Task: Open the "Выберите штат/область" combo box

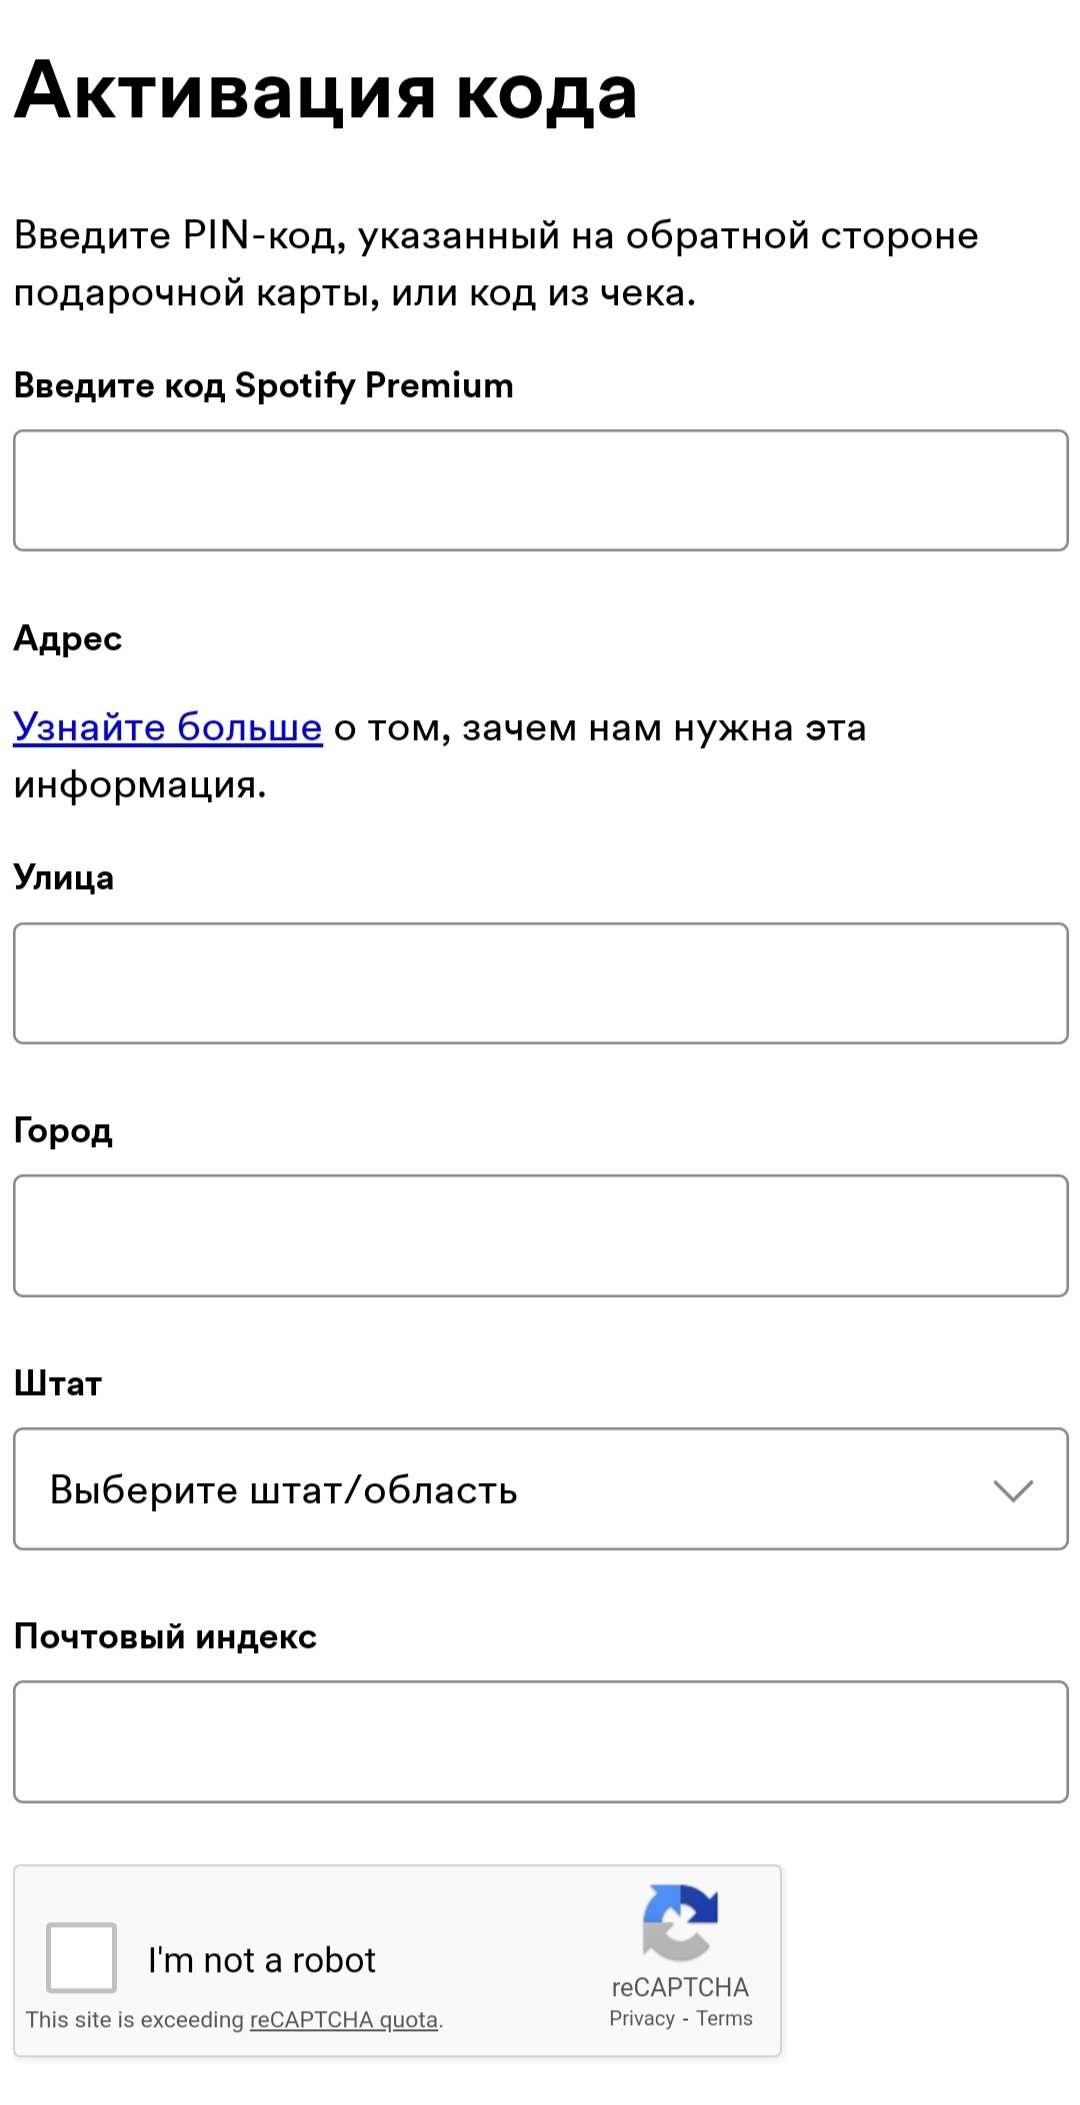Action: pyautogui.click(x=500, y=1489)
